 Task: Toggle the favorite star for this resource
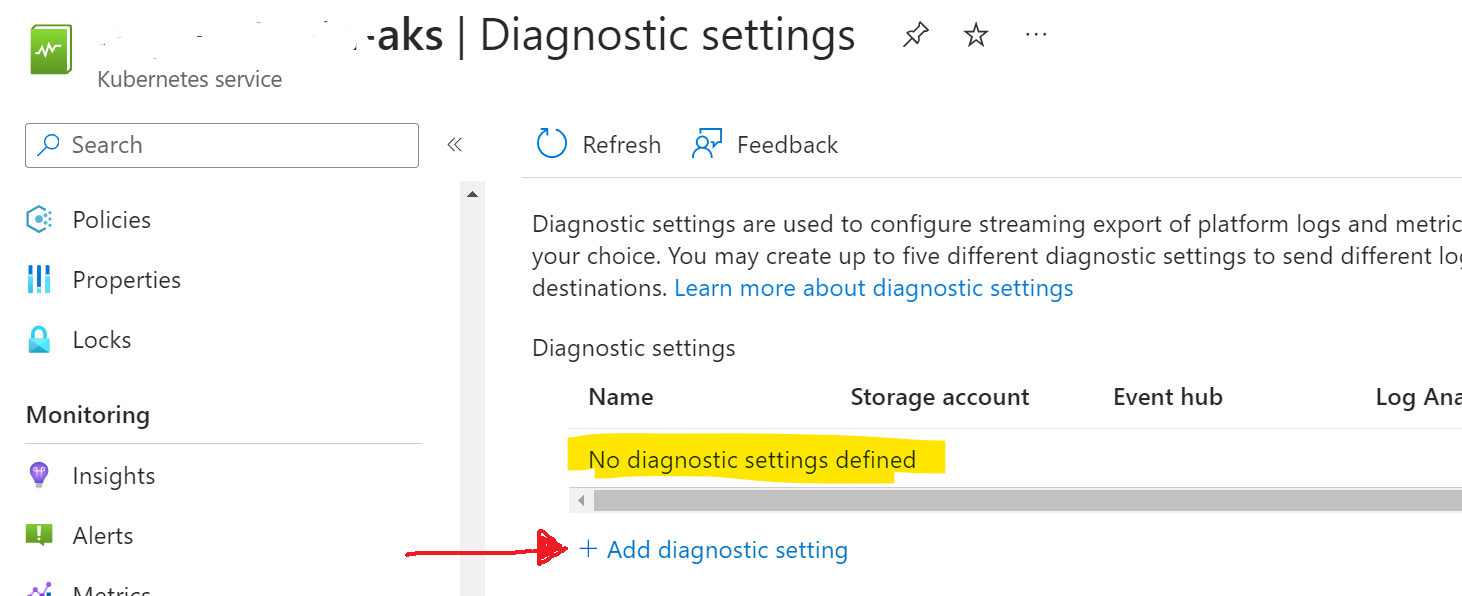pos(974,34)
